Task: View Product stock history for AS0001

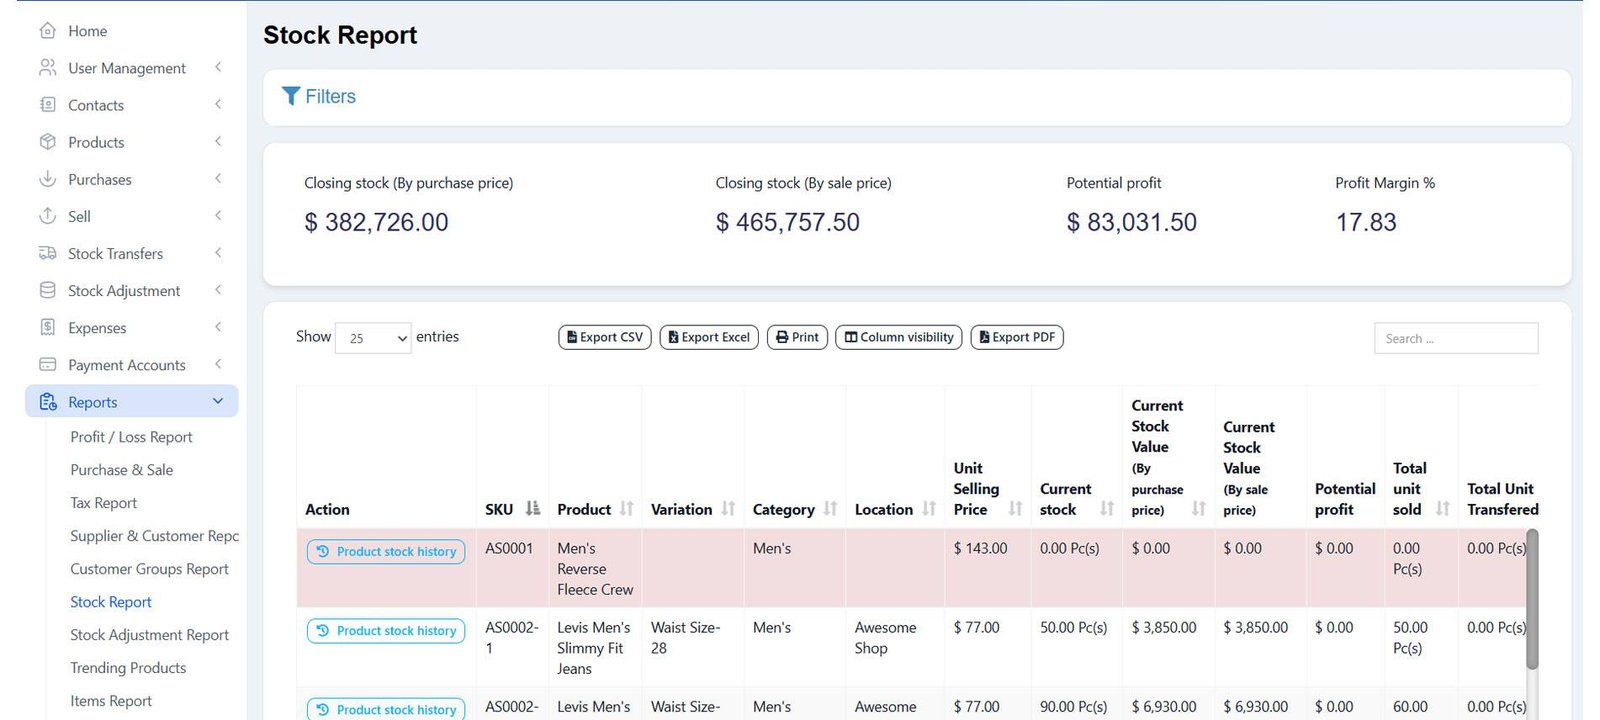Action: [x=386, y=551]
